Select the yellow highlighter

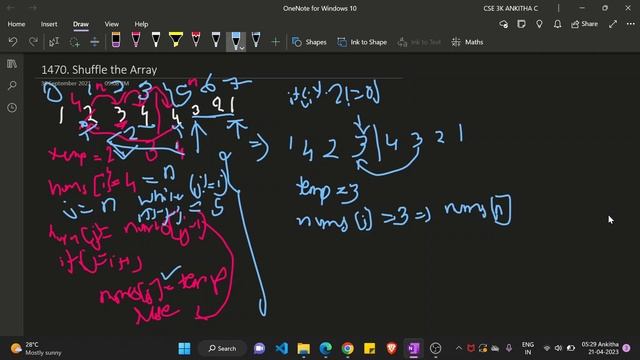point(176,40)
